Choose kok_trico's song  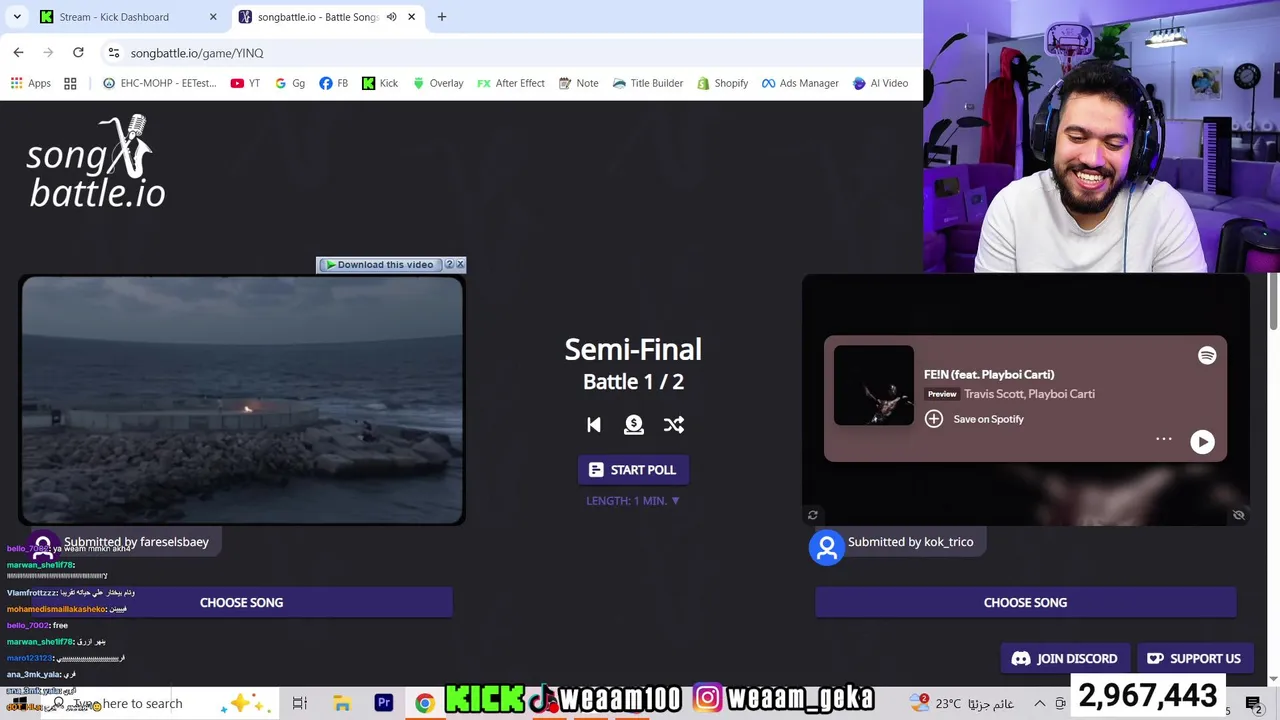click(1025, 602)
